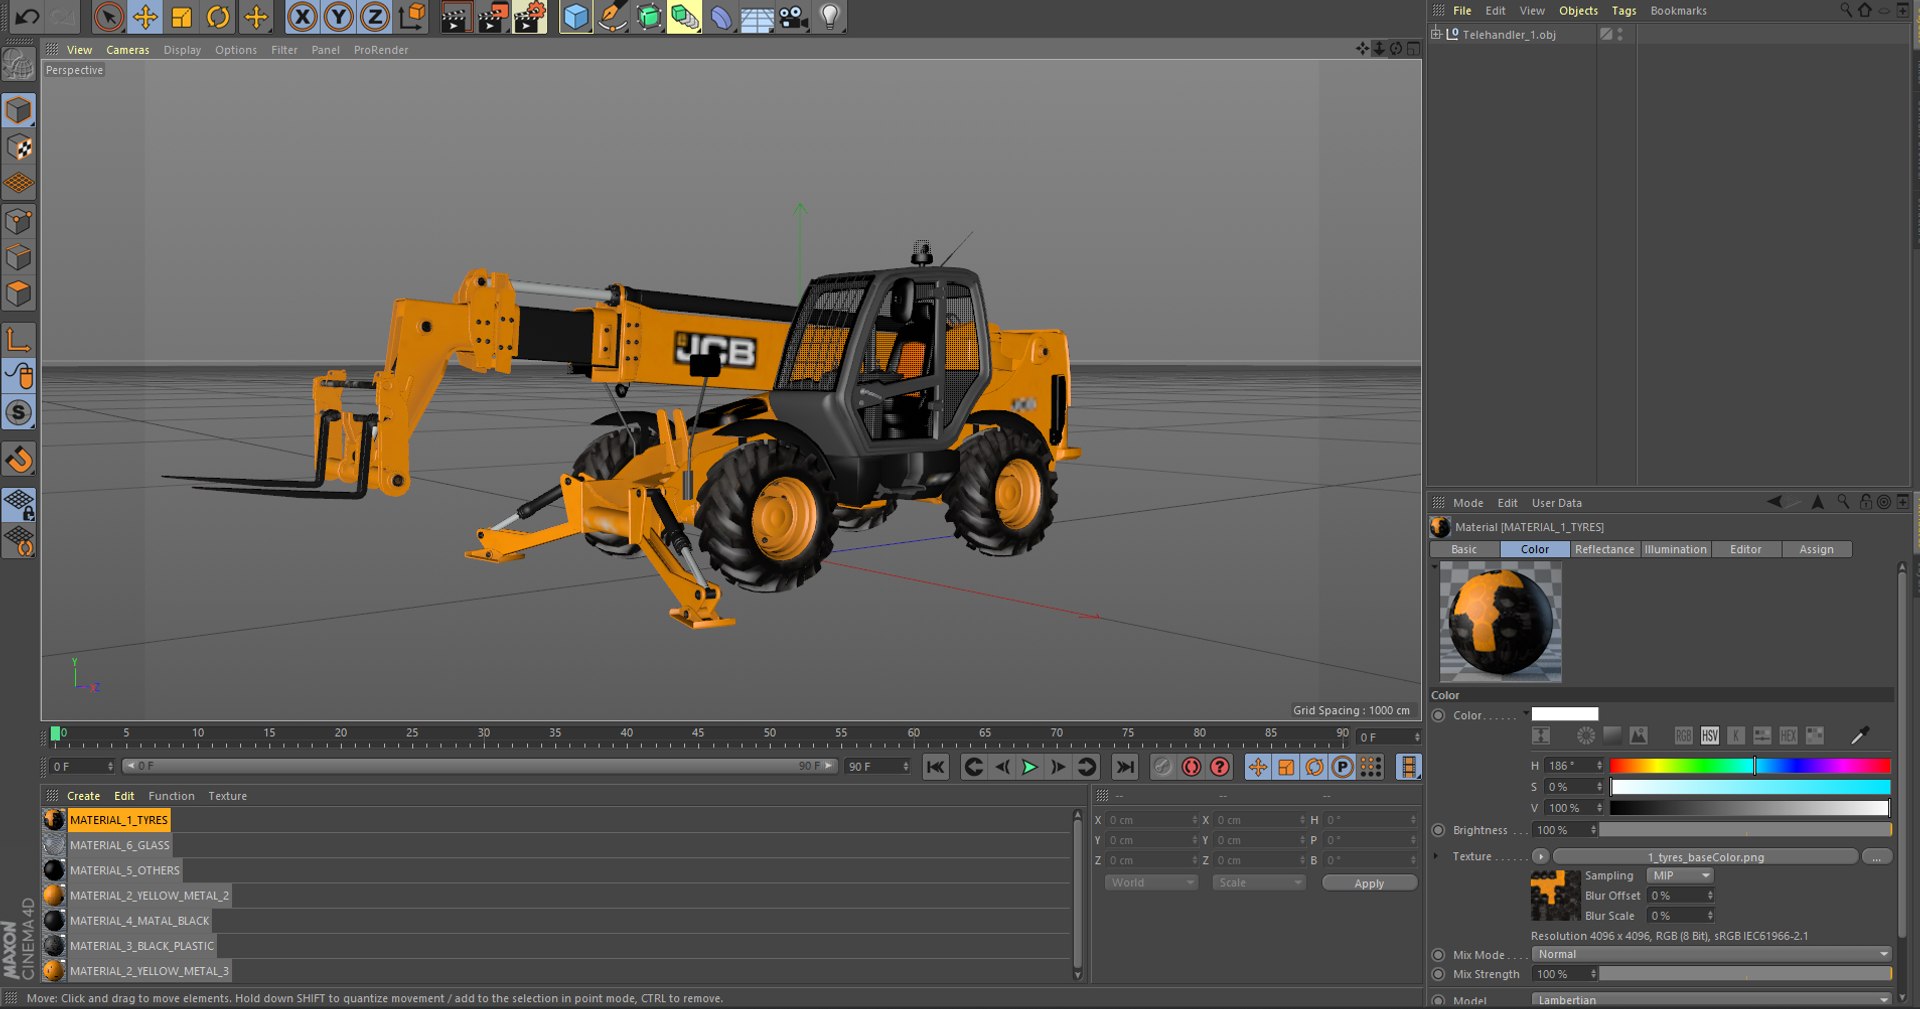Open the filmstrip layout icon beside timeline
The height and width of the screenshot is (1009, 1920).
[1408, 767]
